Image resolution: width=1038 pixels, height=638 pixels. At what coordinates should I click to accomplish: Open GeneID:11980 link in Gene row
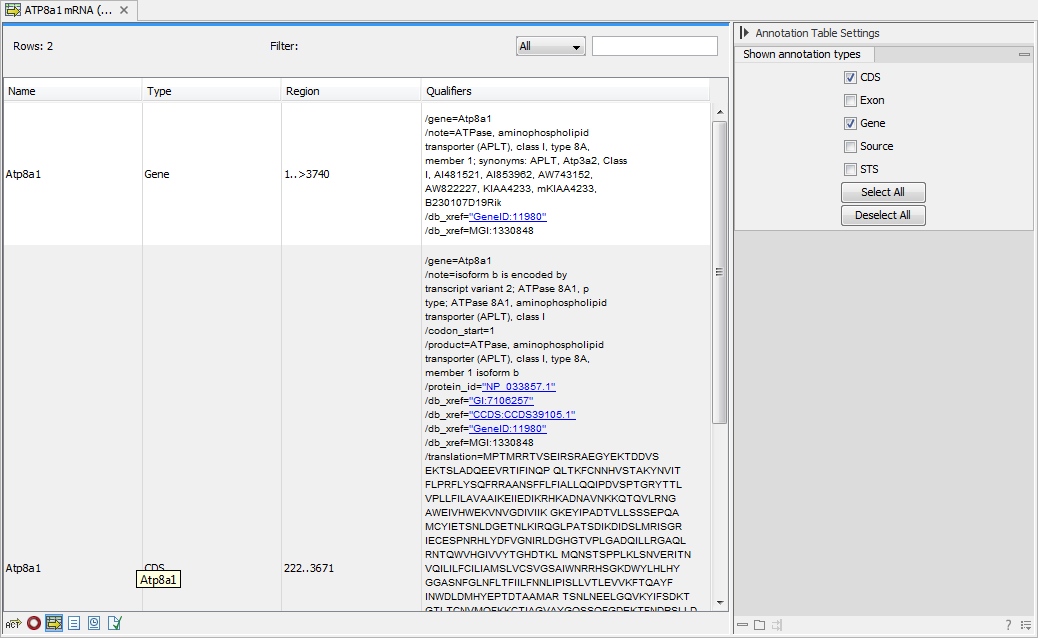coord(508,216)
